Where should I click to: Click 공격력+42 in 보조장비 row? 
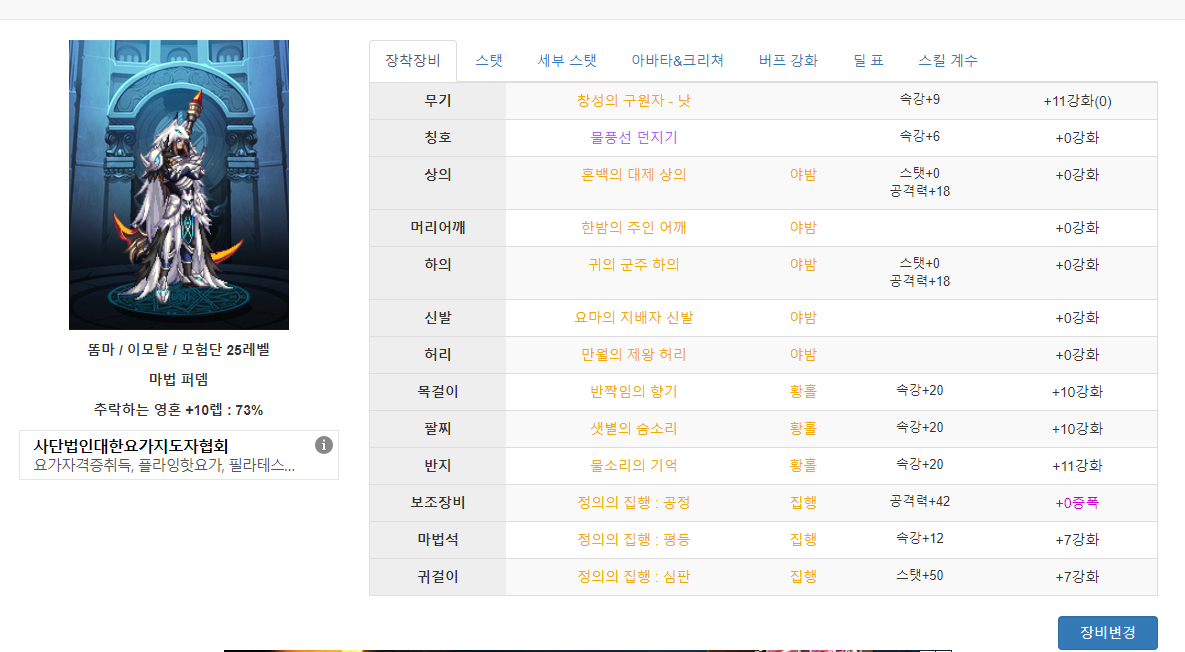click(920, 501)
